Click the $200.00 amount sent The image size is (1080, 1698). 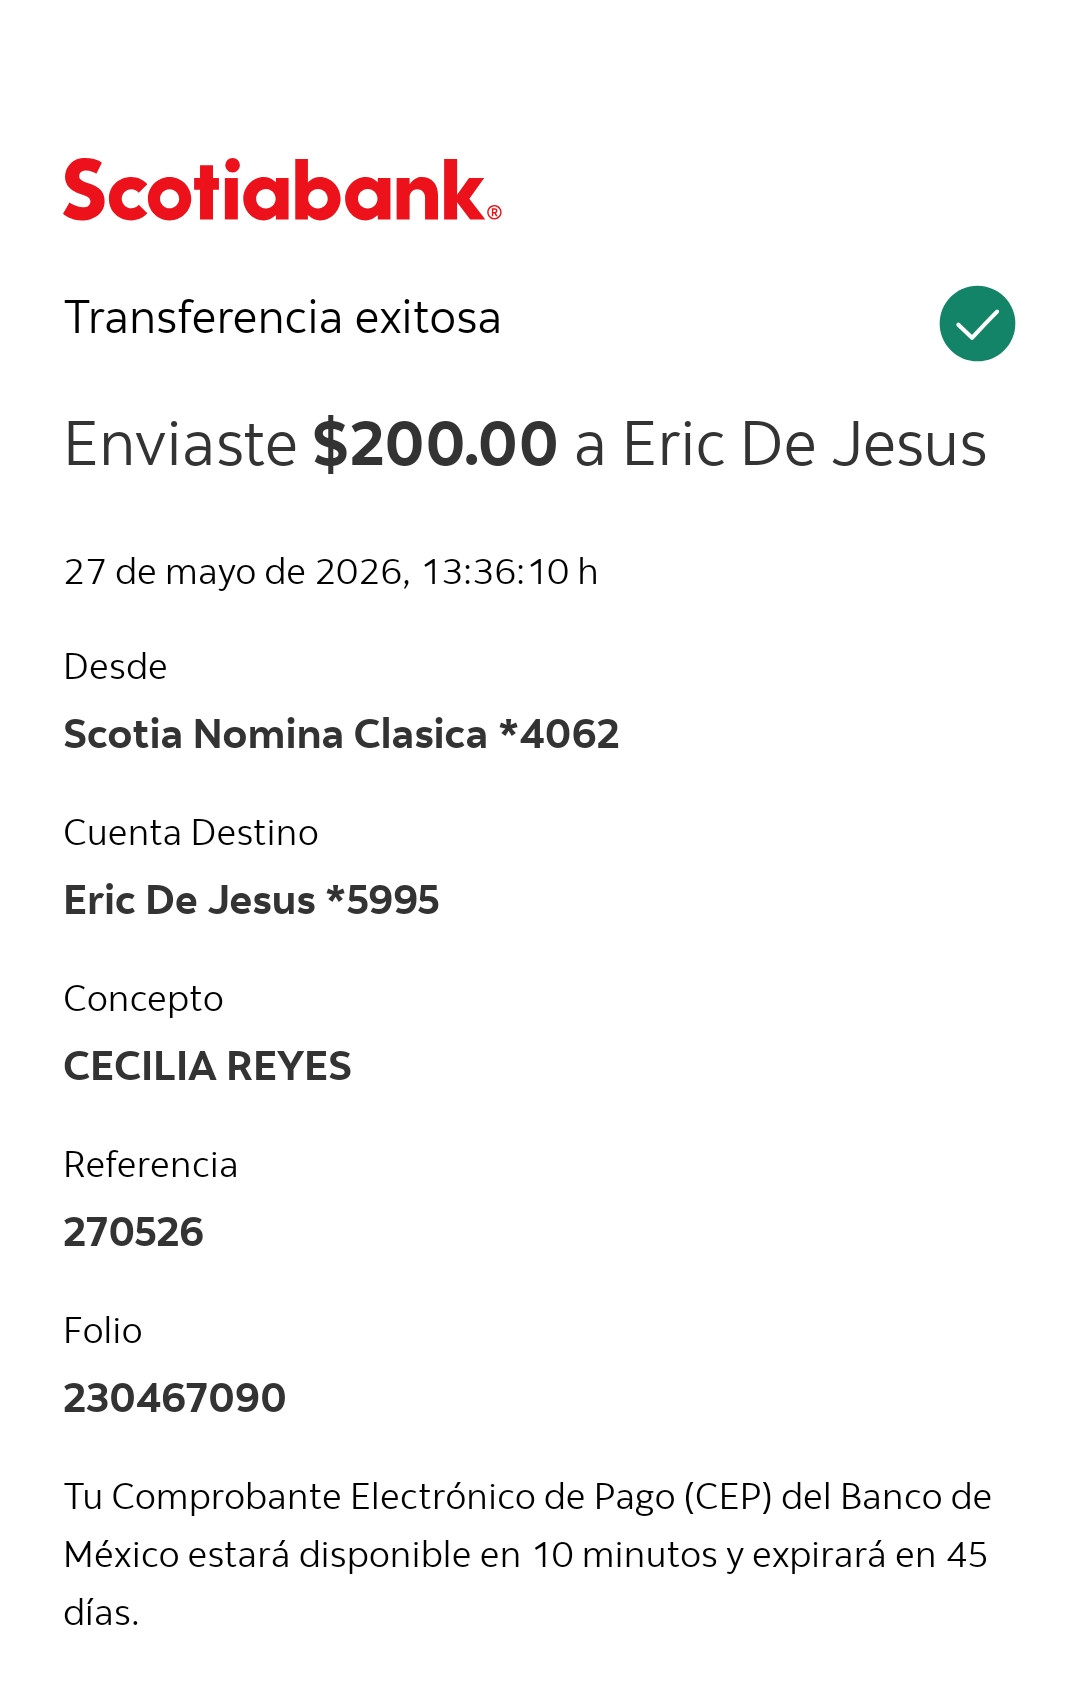[x=435, y=444]
